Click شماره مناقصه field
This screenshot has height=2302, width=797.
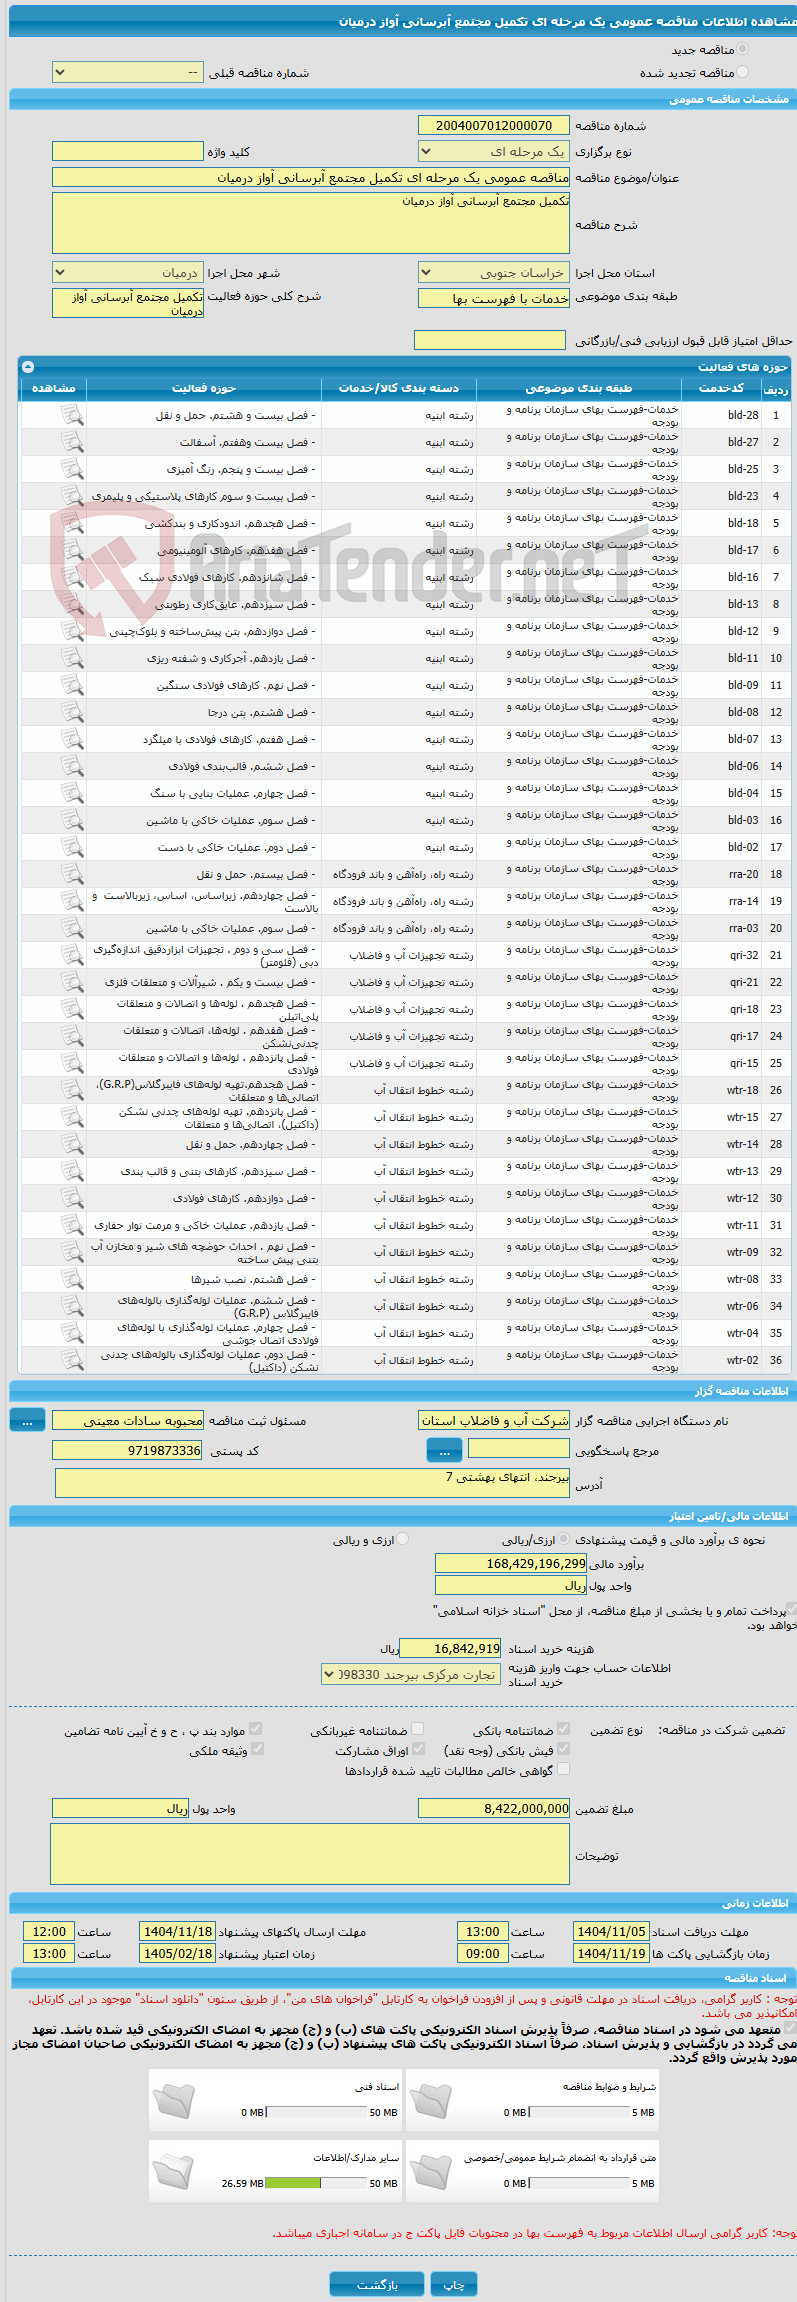(494, 125)
